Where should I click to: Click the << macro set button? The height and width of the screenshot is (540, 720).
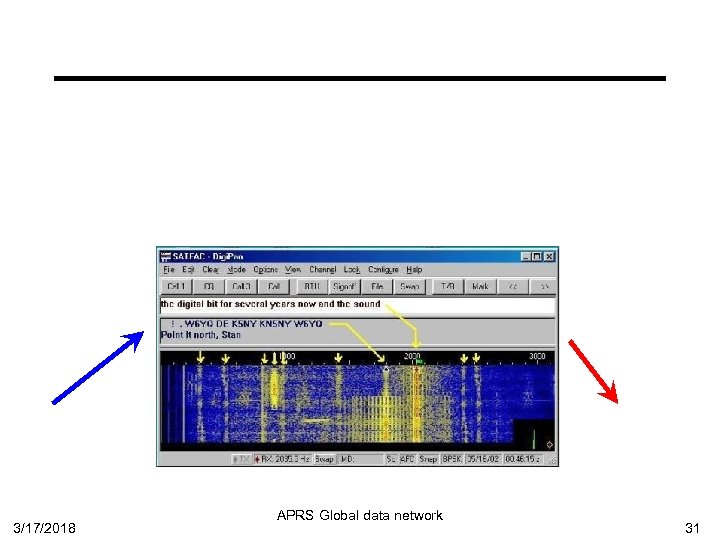[513, 287]
